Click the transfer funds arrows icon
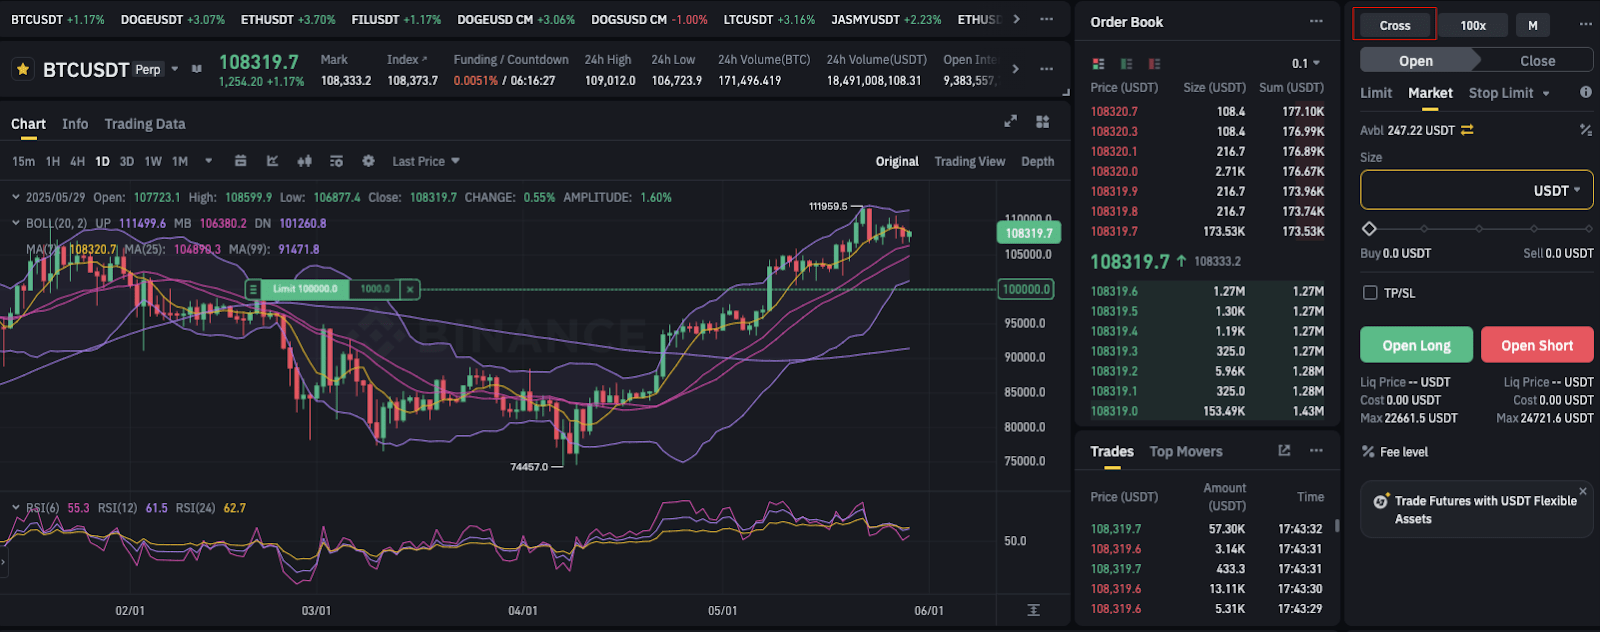Viewport: 1600px width, 632px height. [1467, 130]
